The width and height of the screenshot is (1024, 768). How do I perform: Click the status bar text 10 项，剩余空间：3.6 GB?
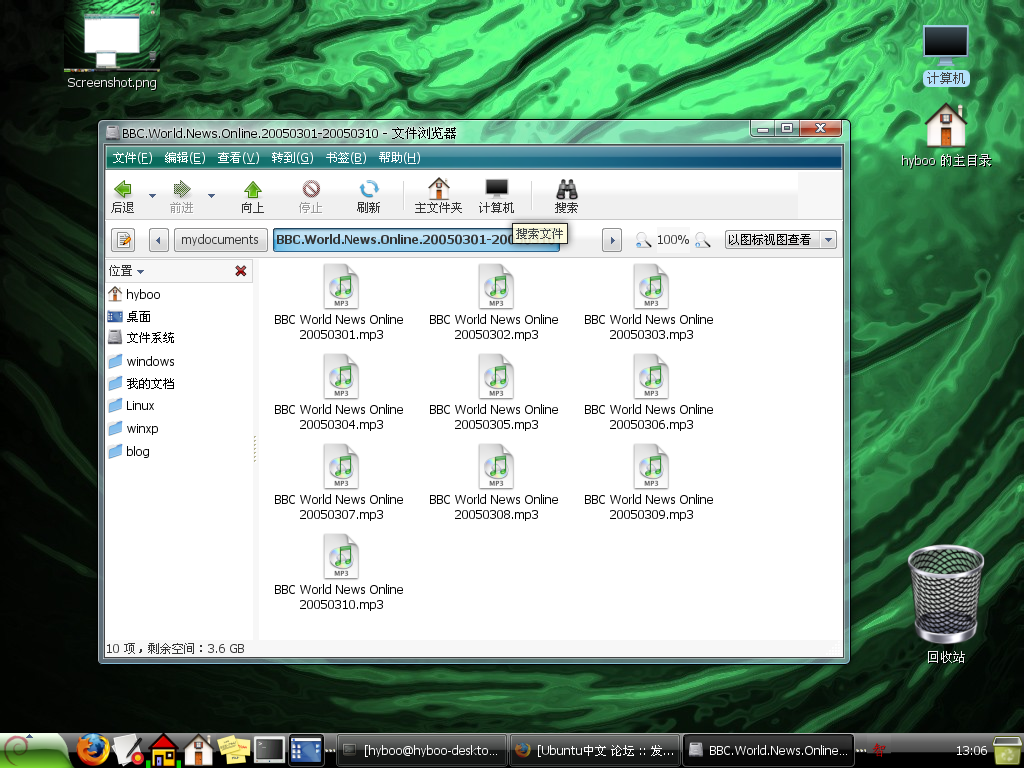[175, 648]
